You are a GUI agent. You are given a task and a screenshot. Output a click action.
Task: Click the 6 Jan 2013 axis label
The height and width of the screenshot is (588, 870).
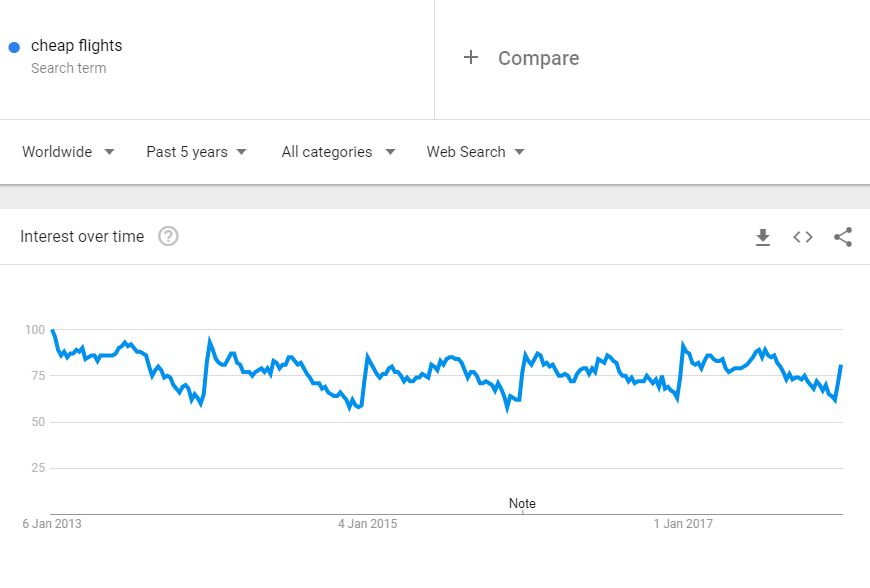pos(52,524)
